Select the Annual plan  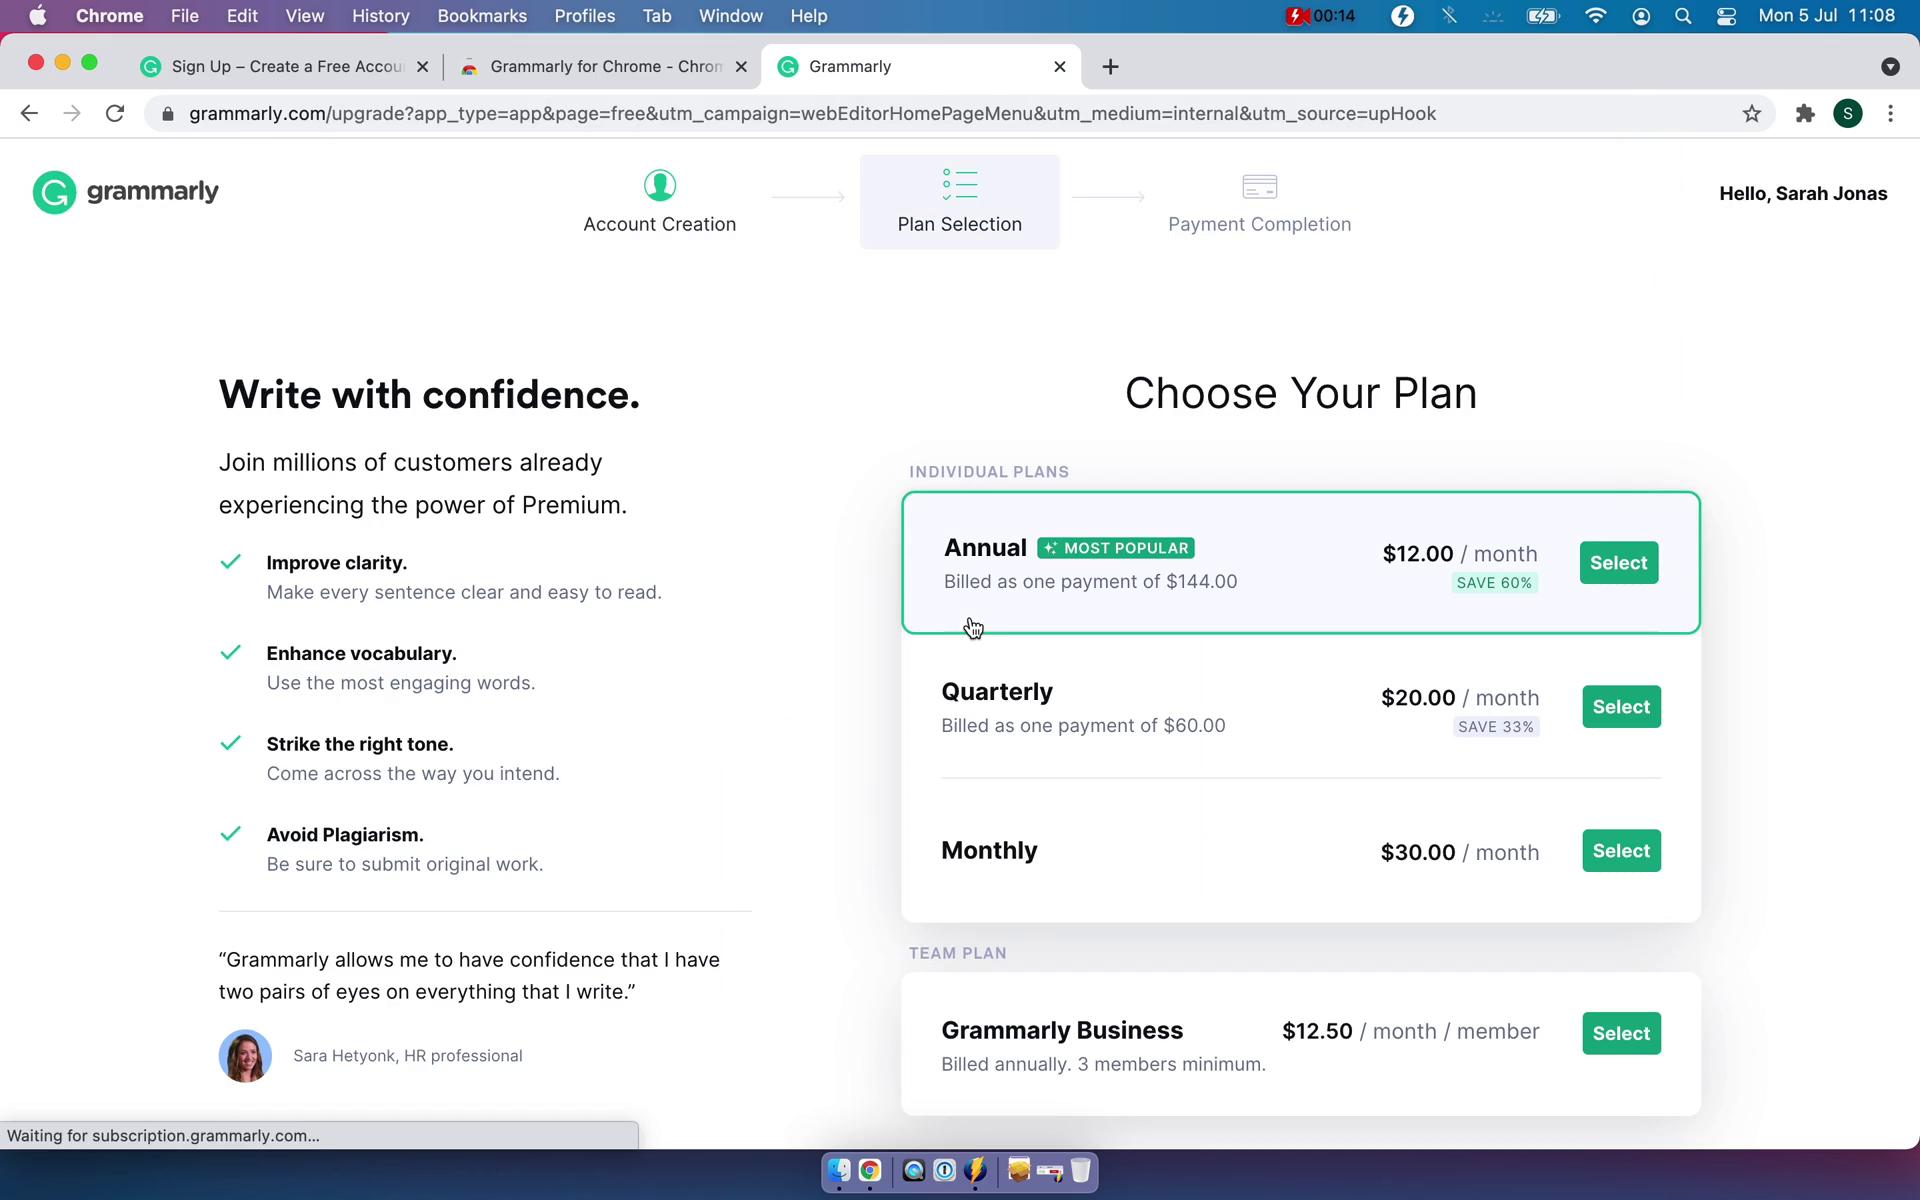1619,563
